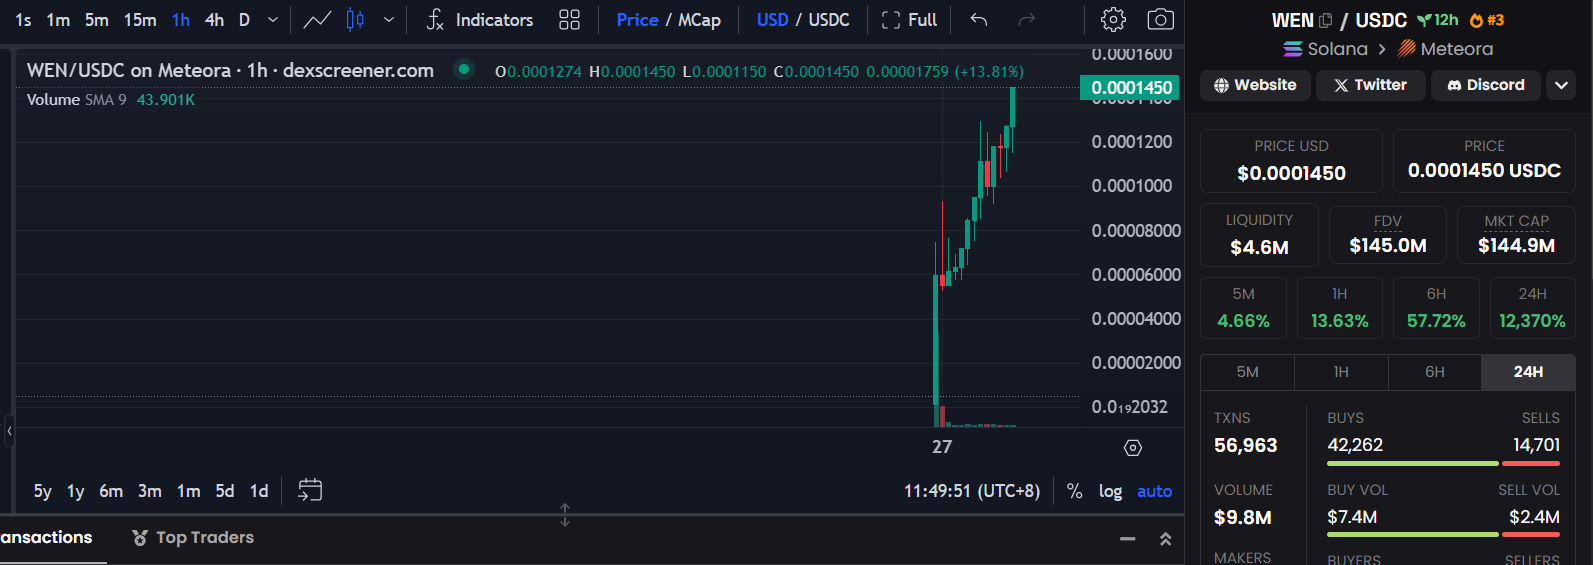Toggle auto scale on chart
The height and width of the screenshot is (565, 1593).
pyautogui.click(x=1154, y=491)
